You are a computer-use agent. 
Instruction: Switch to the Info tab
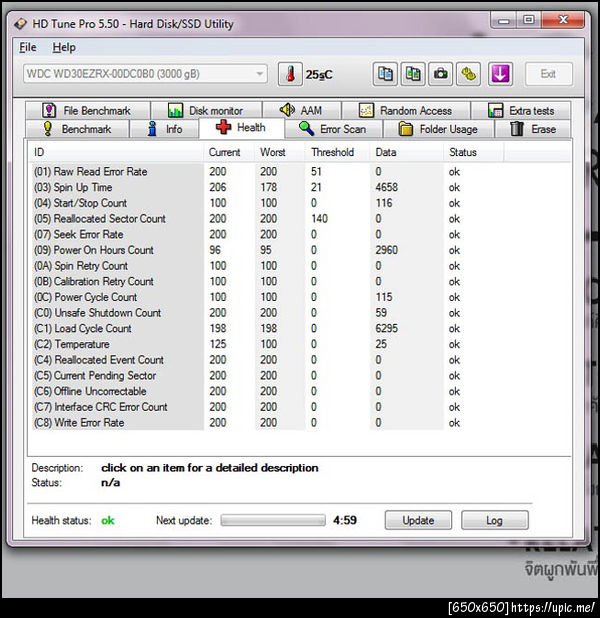coord(164,129)
